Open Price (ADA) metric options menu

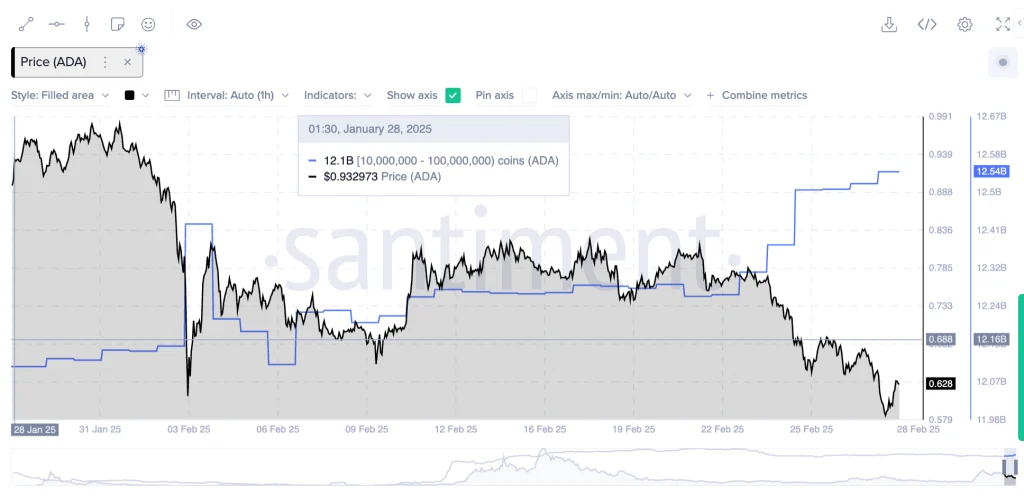pyautogui.click(x=104, y=62)
